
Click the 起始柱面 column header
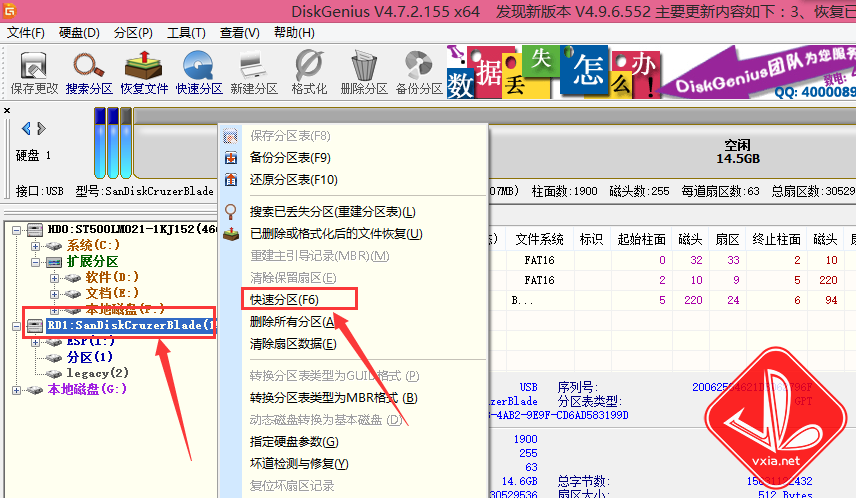(x=641, y=239)
